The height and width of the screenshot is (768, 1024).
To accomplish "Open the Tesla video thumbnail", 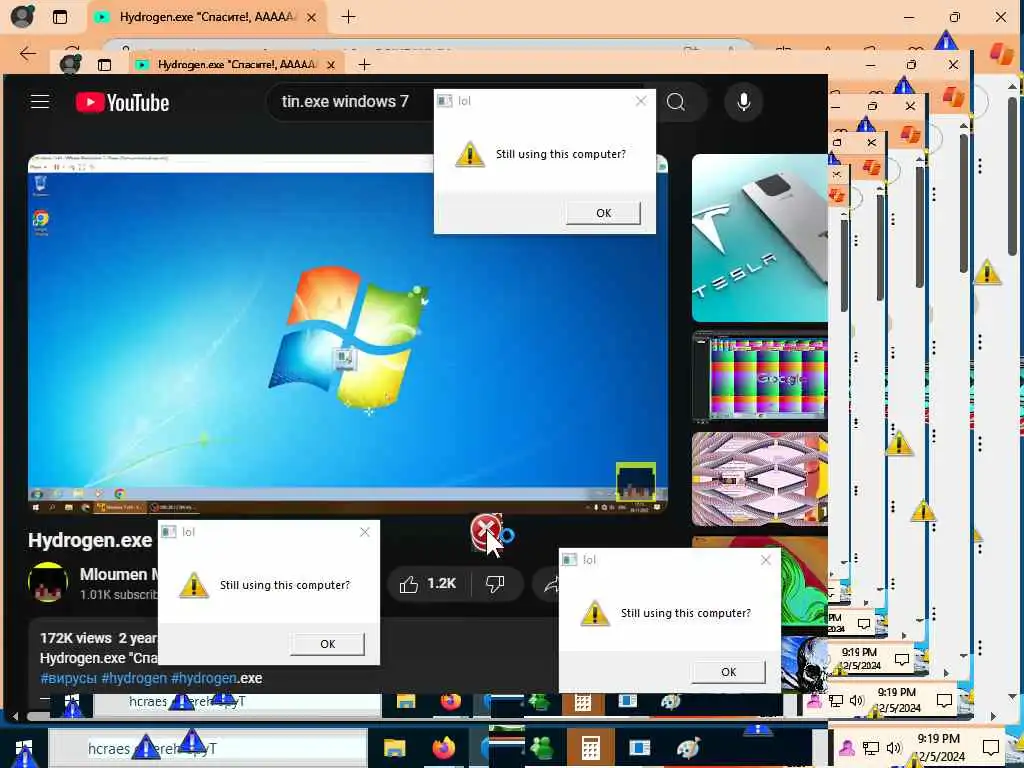I will [x=760, y=238].
